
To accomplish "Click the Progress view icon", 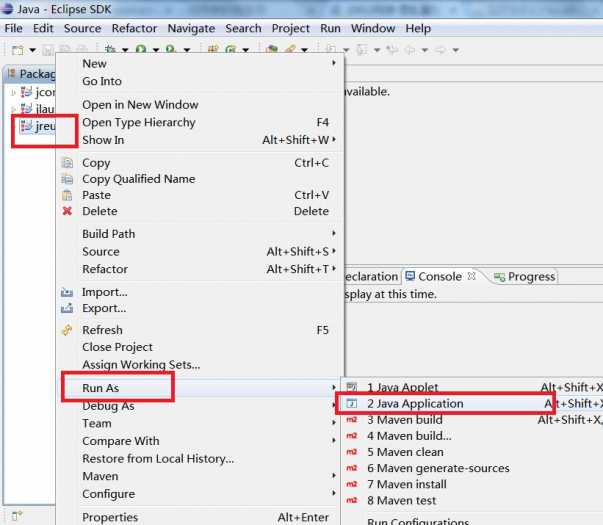I will click(x=499, y=277).
